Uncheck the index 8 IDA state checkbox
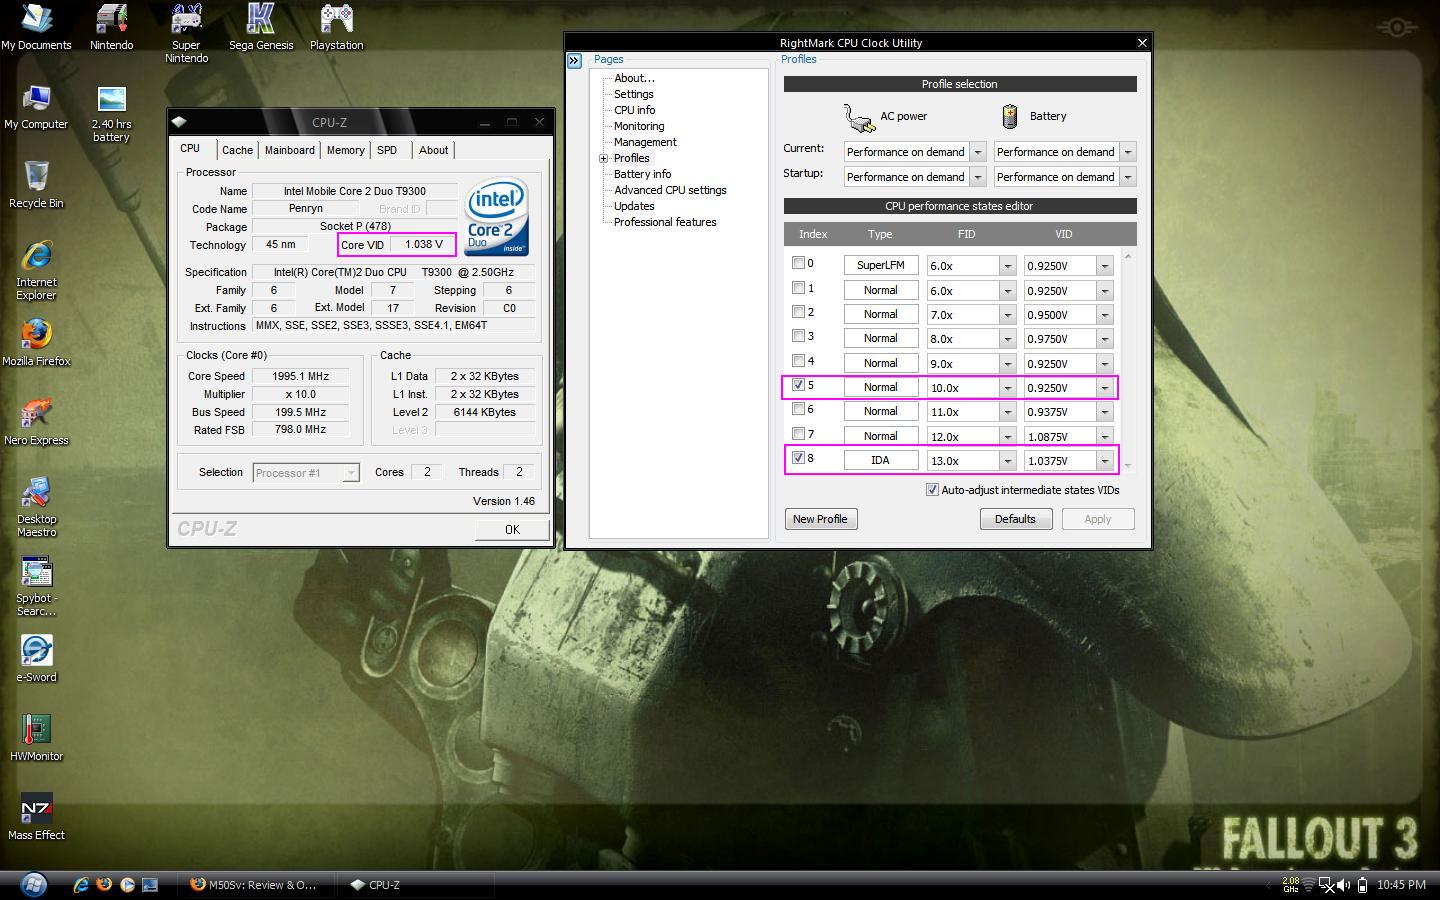 click(798, 458)
